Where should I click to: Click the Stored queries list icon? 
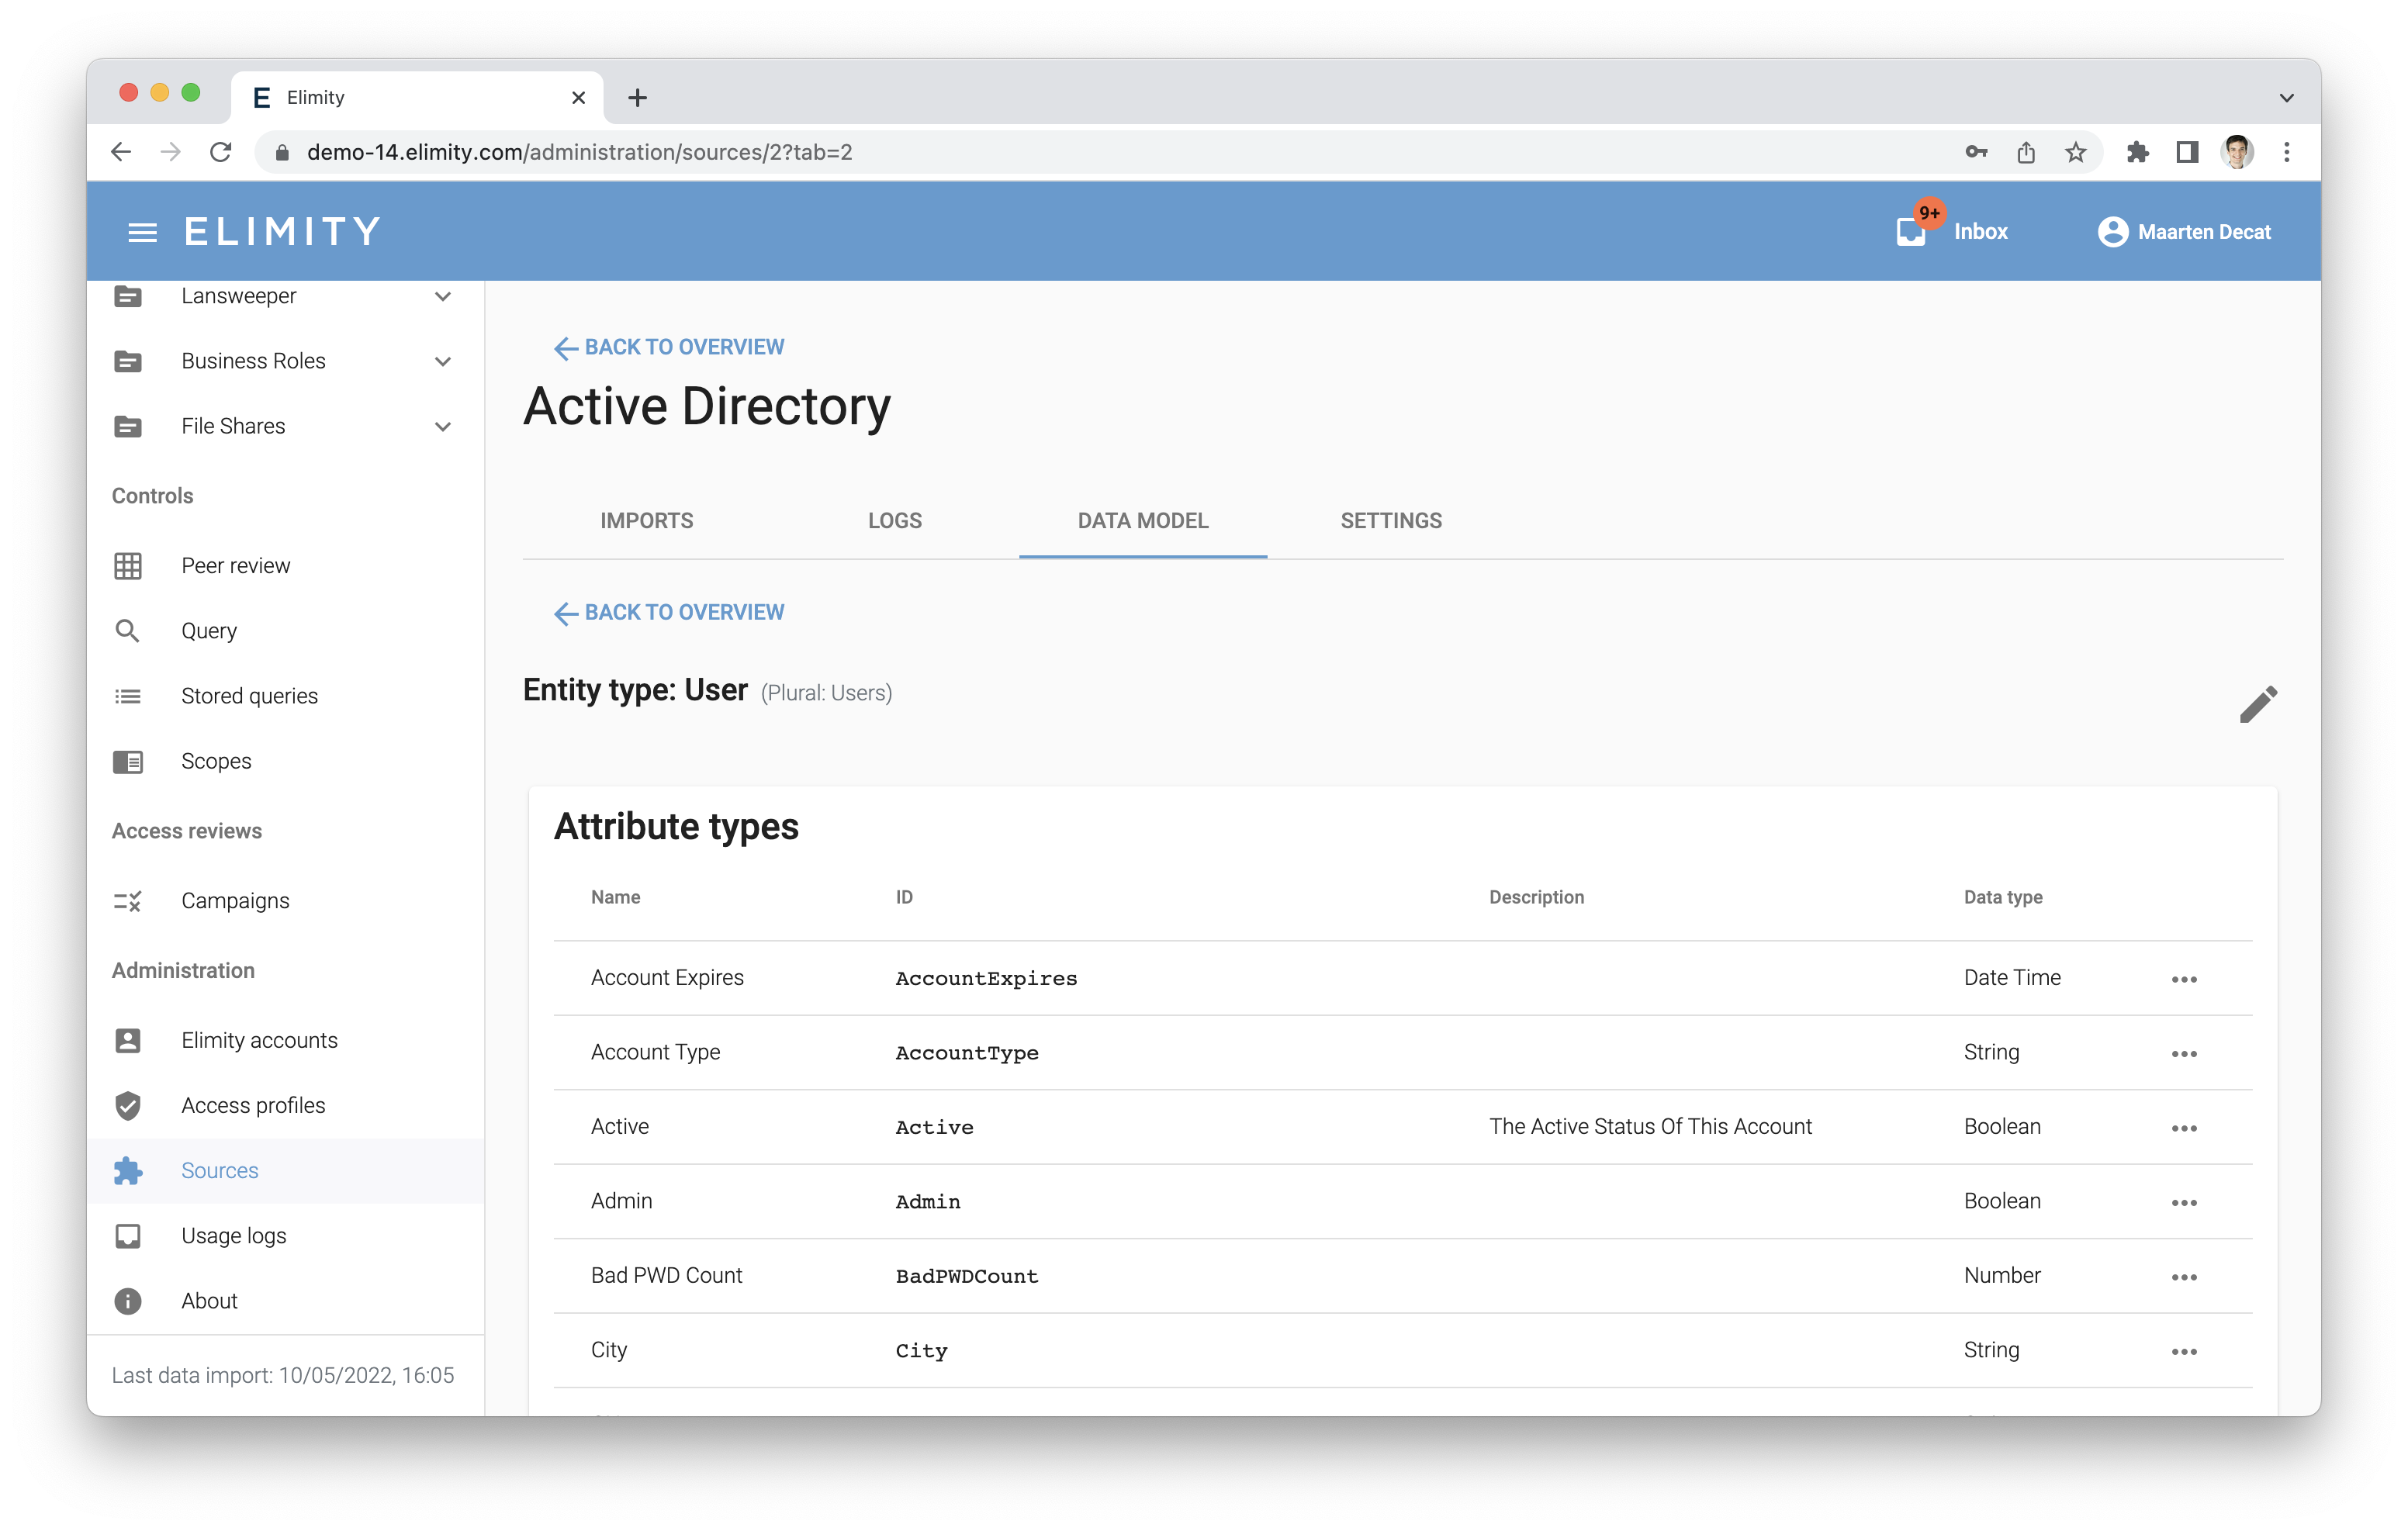(128, 696)
